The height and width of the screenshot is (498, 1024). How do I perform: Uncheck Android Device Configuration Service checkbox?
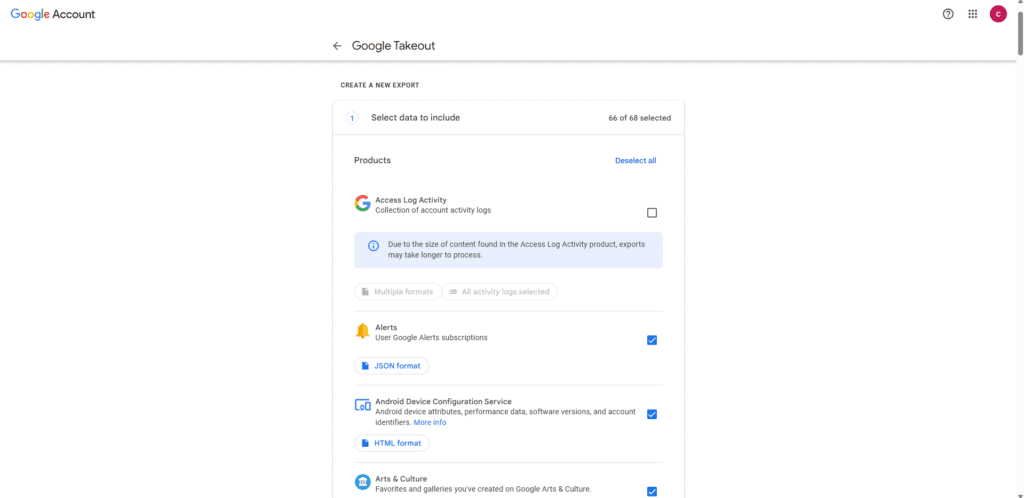[652, 414]
